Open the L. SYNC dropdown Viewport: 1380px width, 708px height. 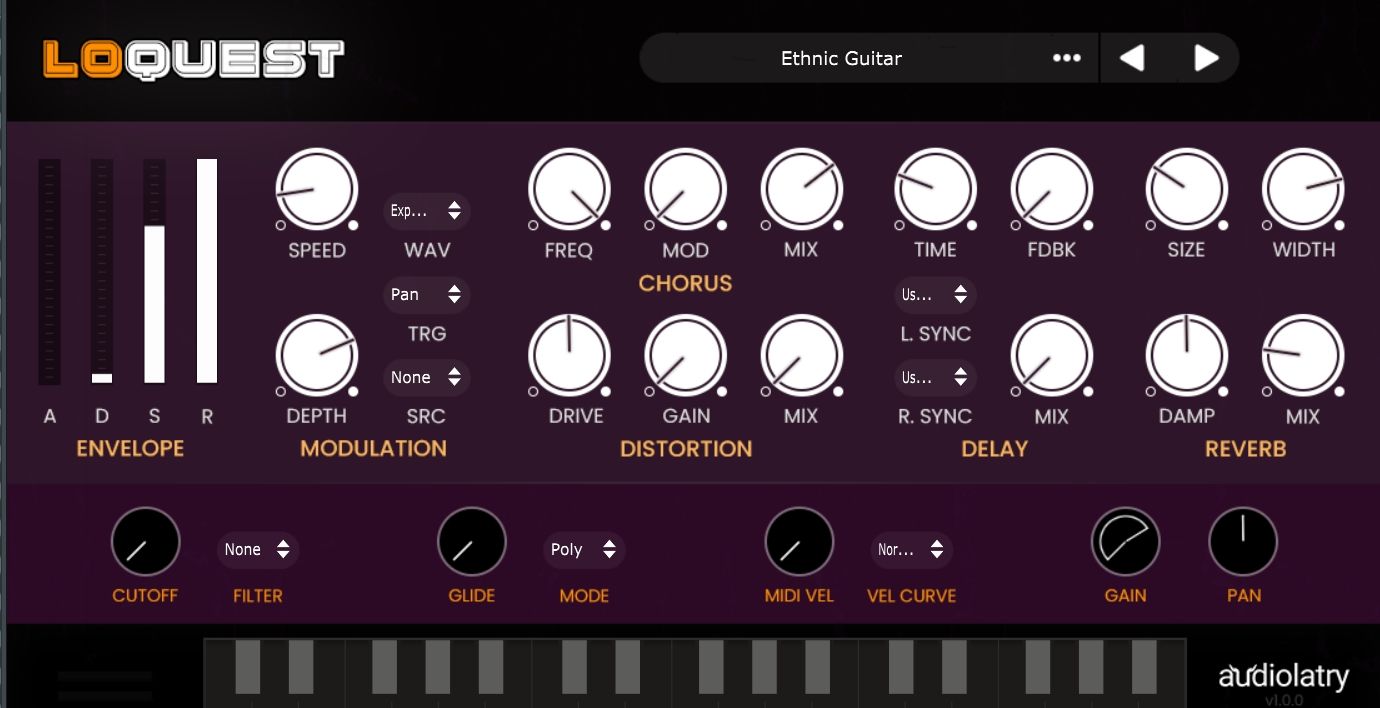(x=935, y=294)
